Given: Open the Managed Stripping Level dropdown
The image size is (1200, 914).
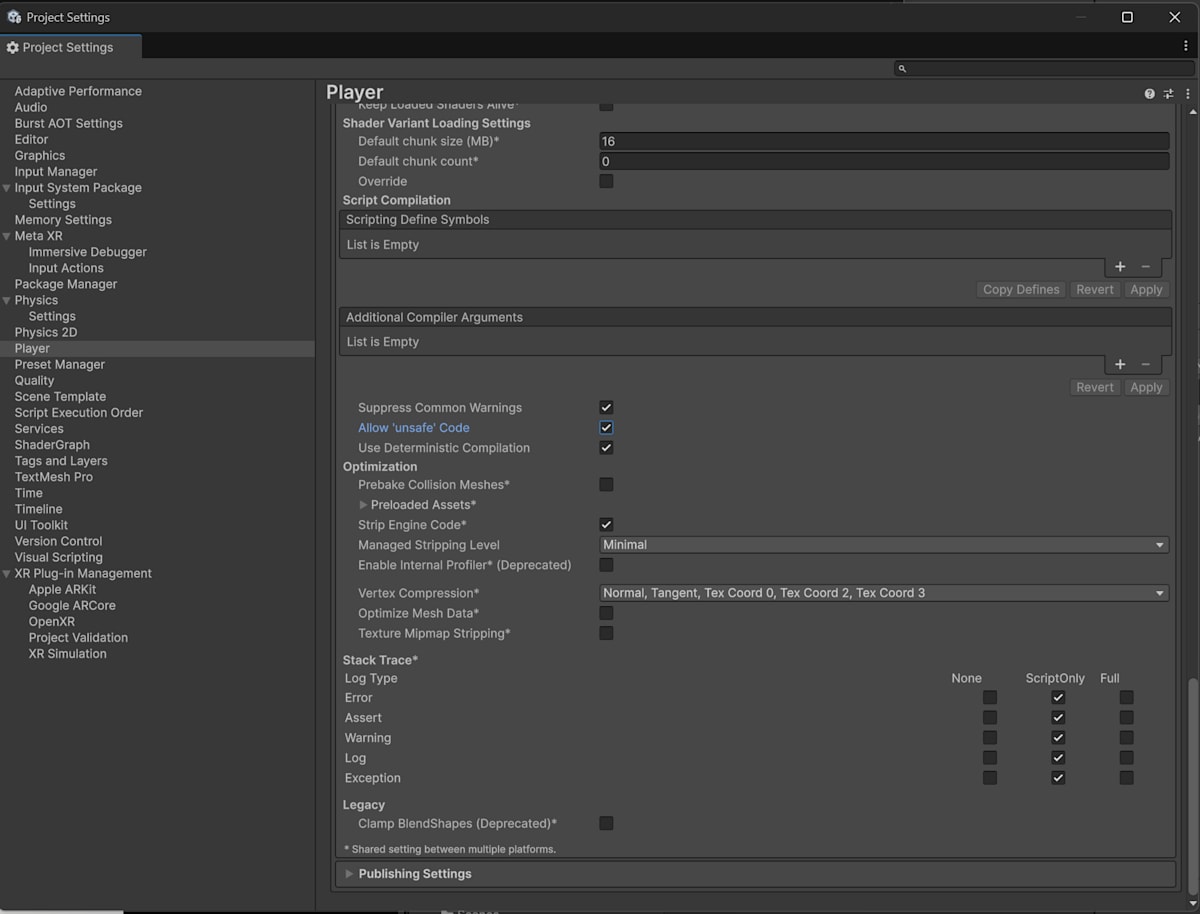Looking at the screenshot, I should point(884,545).
